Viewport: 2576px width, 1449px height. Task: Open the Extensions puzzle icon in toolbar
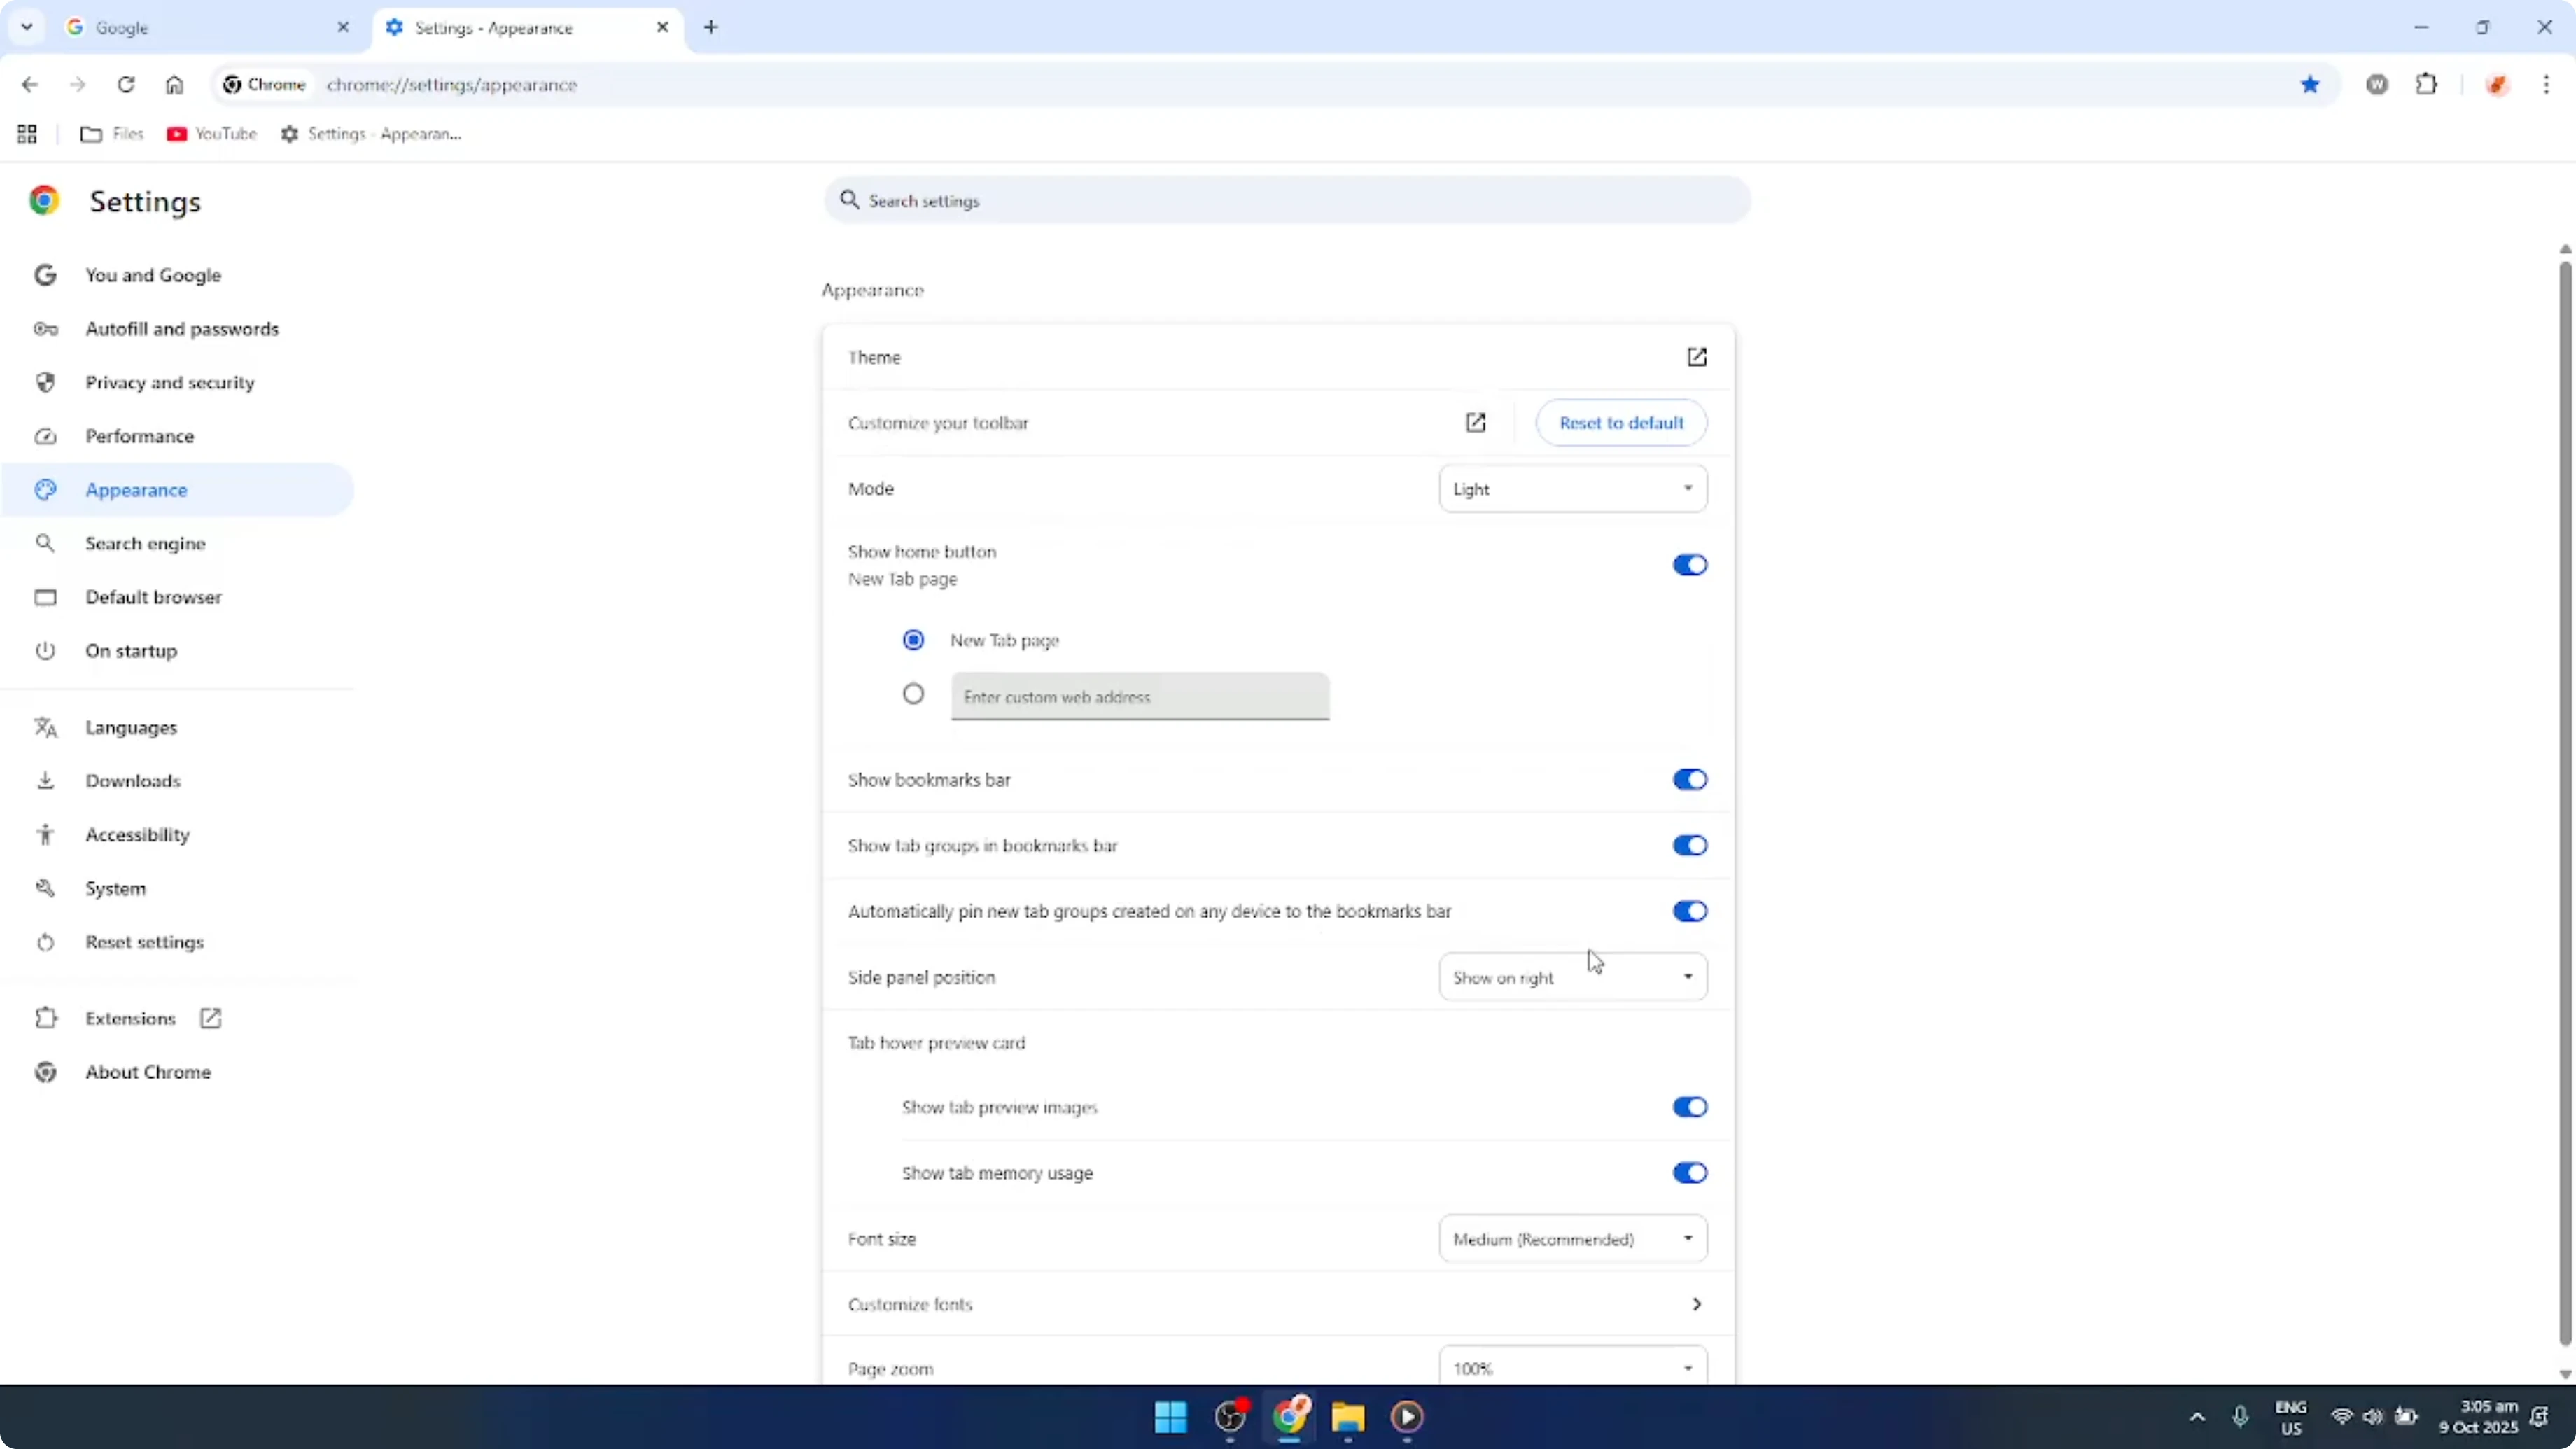[2427, 85]
